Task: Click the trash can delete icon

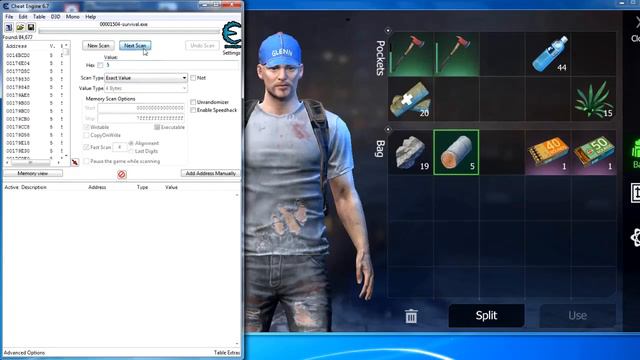Action: (x=411, y=316)
